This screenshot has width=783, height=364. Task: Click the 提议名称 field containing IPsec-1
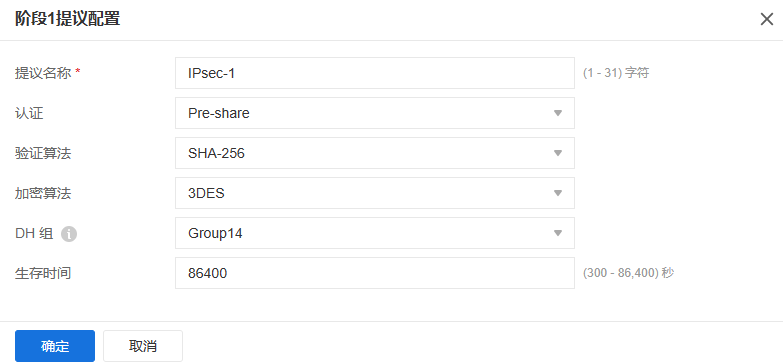coord(375,73)
